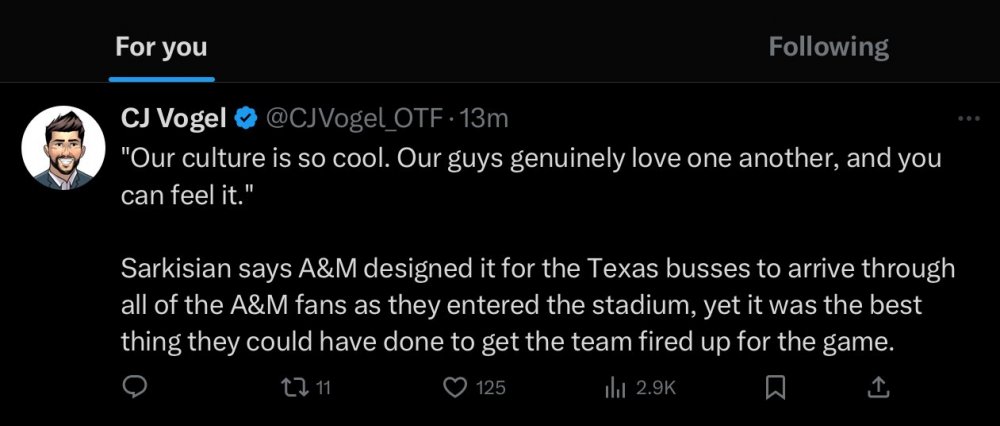
Task: Click the 2.9K views count
Action: pos(656,388)
